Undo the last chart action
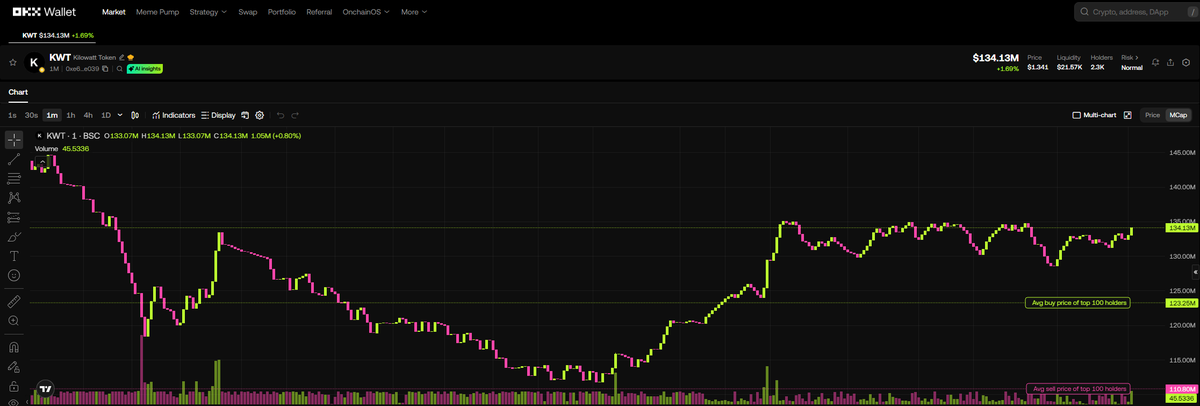This screenshot has height=406, width=1200. (x=281, y=115)
